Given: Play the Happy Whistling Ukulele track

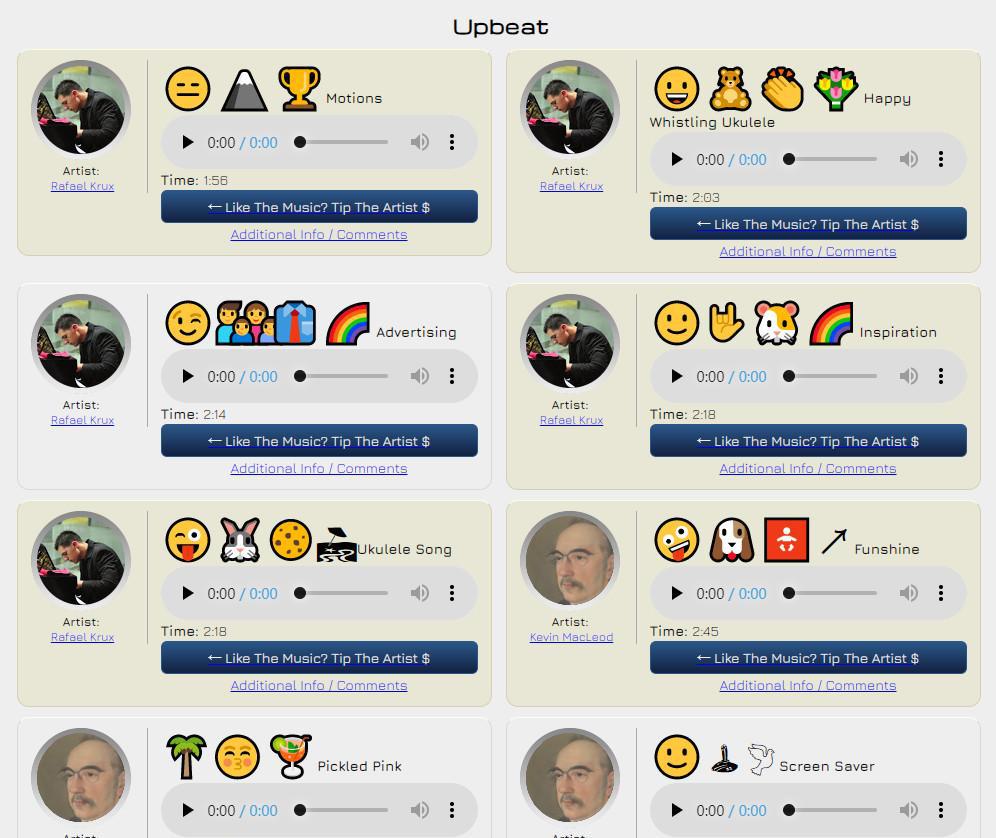Looking at the screenshot, I should click(676, 159).
